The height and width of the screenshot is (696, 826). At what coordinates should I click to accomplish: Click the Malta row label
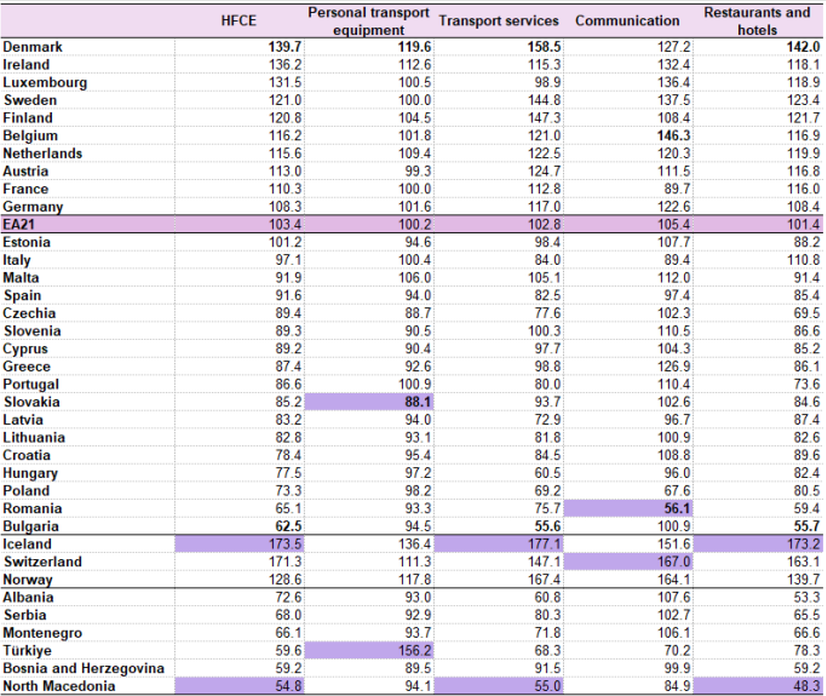21,278
